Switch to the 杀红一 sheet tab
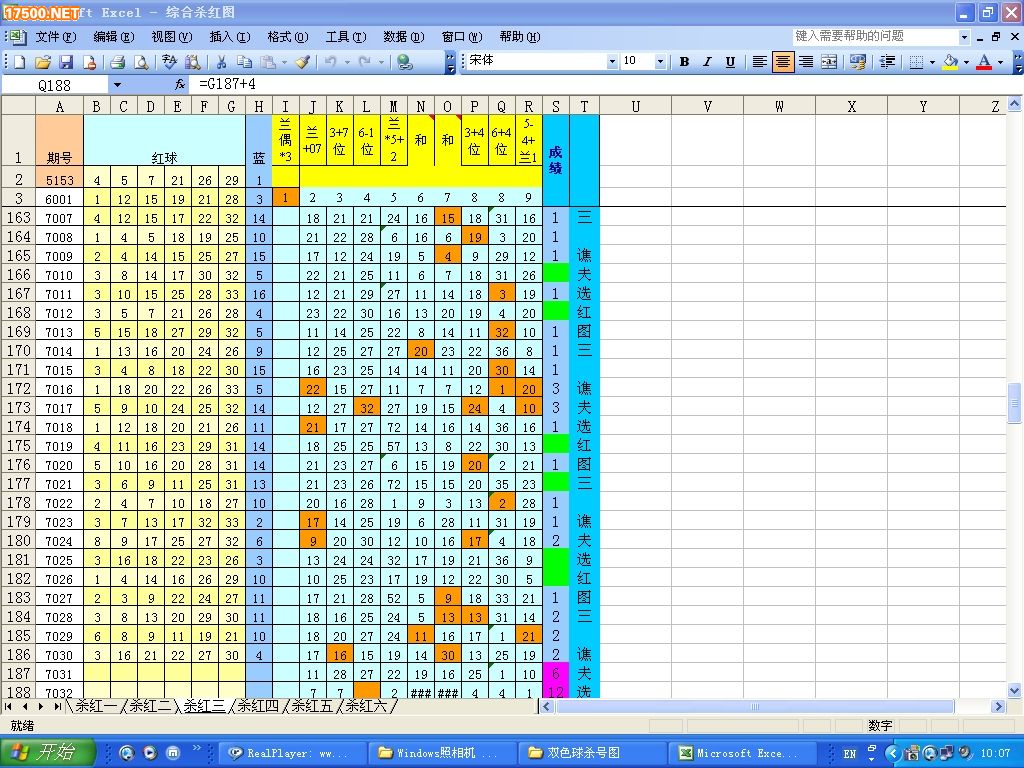This screenshot has height=768, width=1024. click(95, 705)
